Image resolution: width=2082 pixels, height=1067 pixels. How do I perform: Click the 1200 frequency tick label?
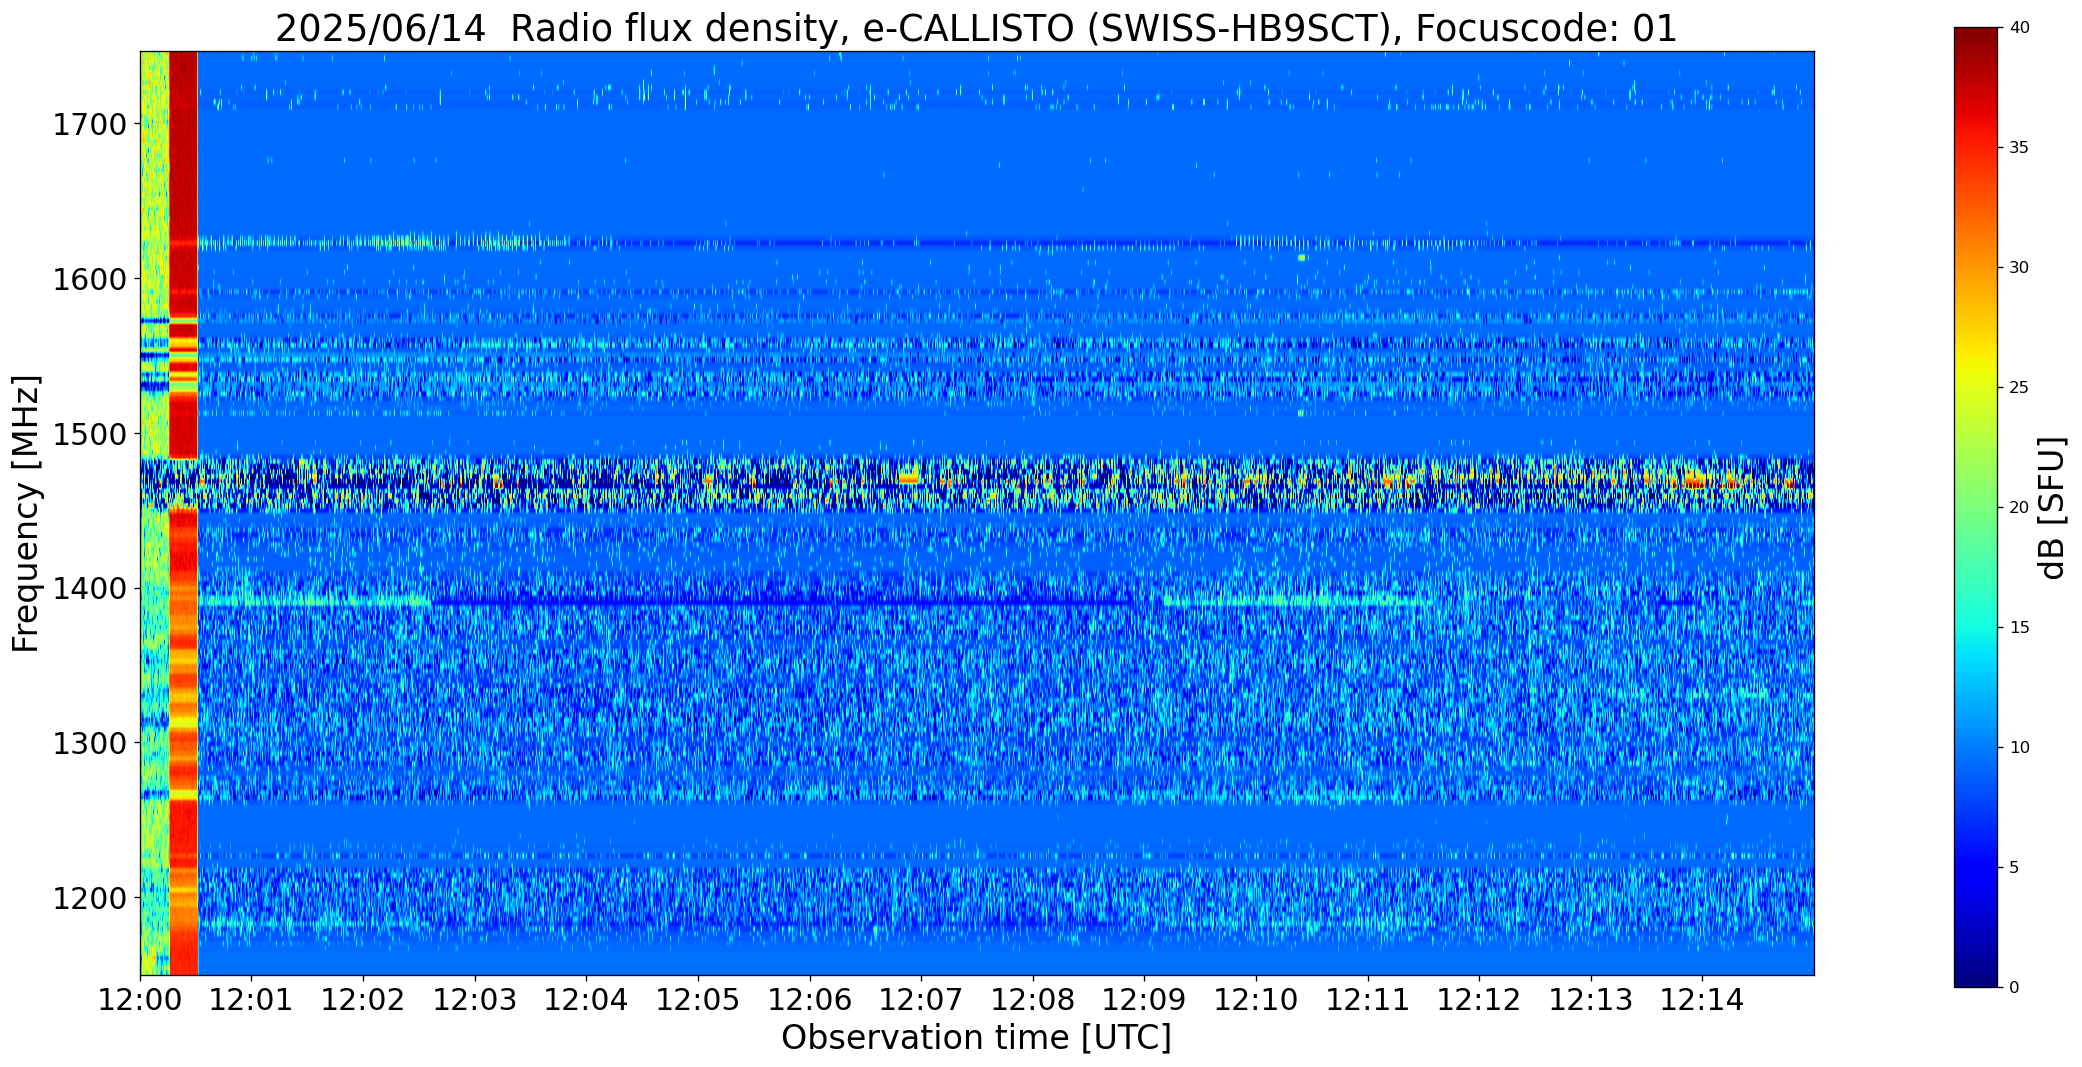89,898
